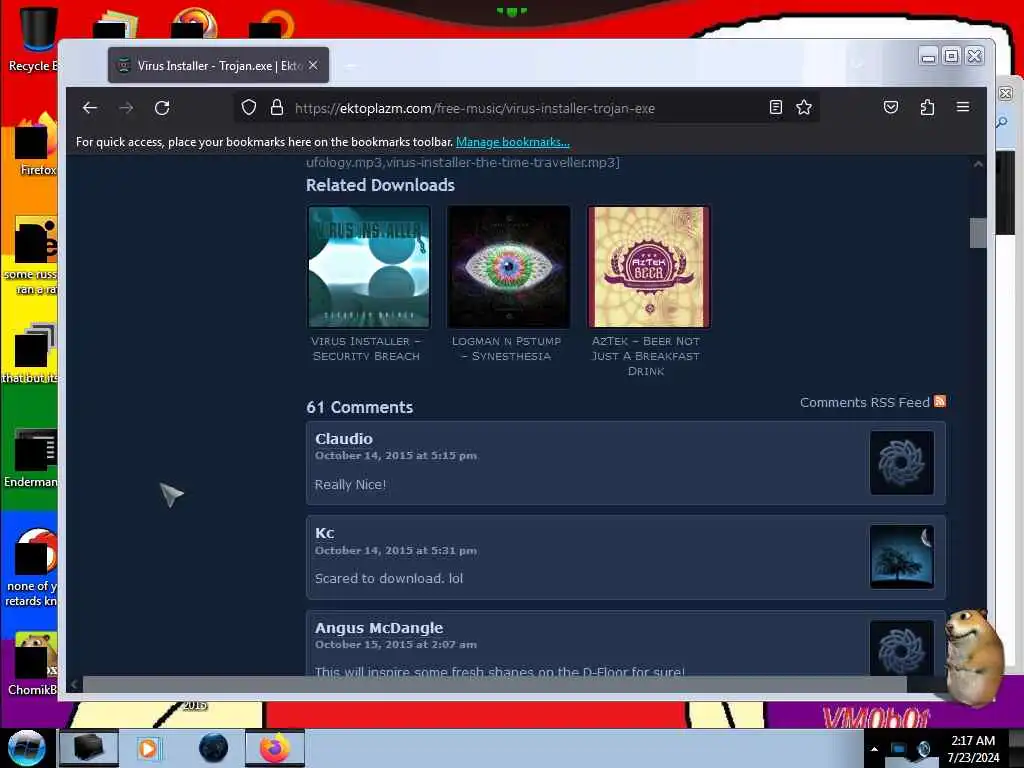Click timestamp October 14, 2015 at 5:31 pm

click(396, 550)
